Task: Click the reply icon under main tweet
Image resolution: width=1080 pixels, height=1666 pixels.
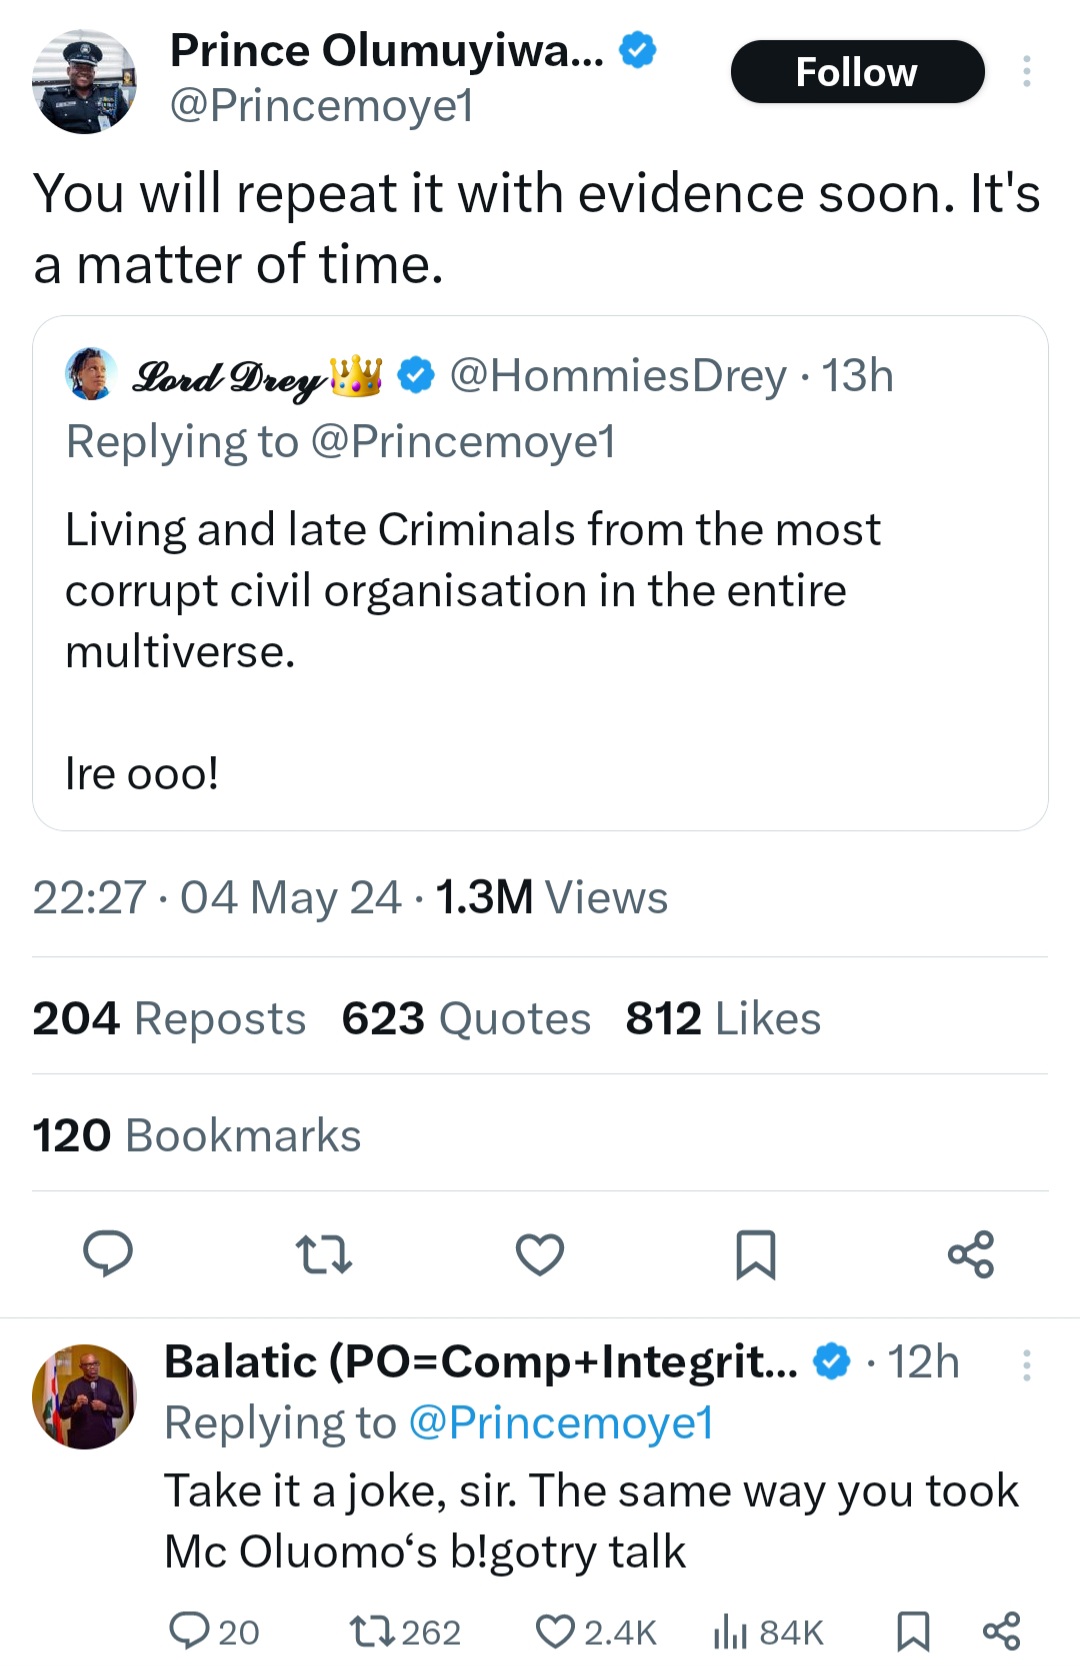Action: [107, 1254]
